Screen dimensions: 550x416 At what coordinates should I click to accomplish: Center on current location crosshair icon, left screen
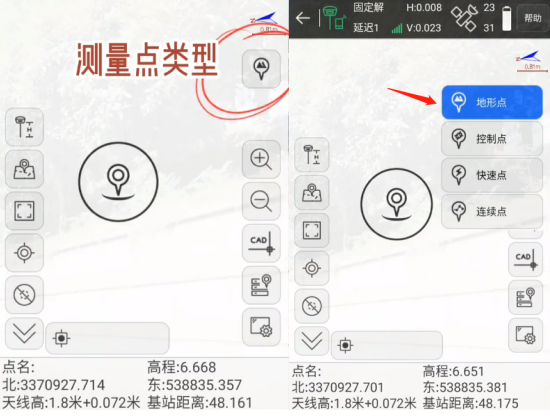pyautogui.click(x=24, y=253)
